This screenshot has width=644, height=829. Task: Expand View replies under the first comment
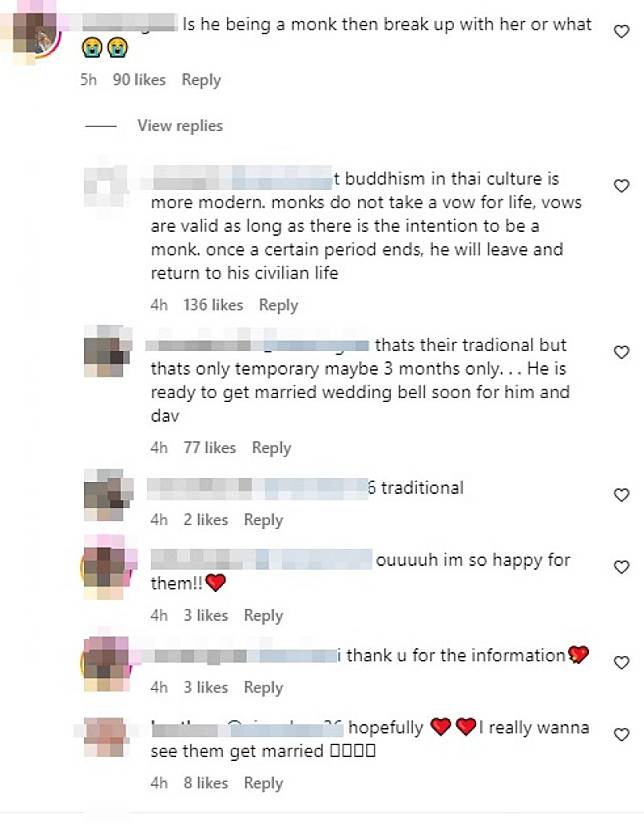pos(180,126)
